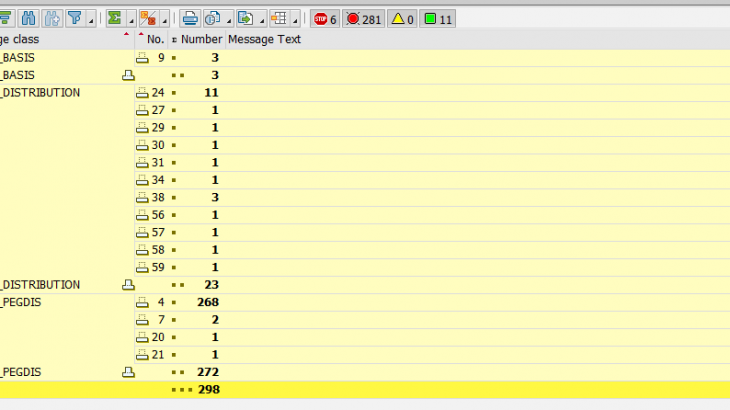Image resolution: width=730 pixels, height=410 pixels.
Task: Select the _DISTRIBUTION class cell in row 24
Action: click(41, 93)
